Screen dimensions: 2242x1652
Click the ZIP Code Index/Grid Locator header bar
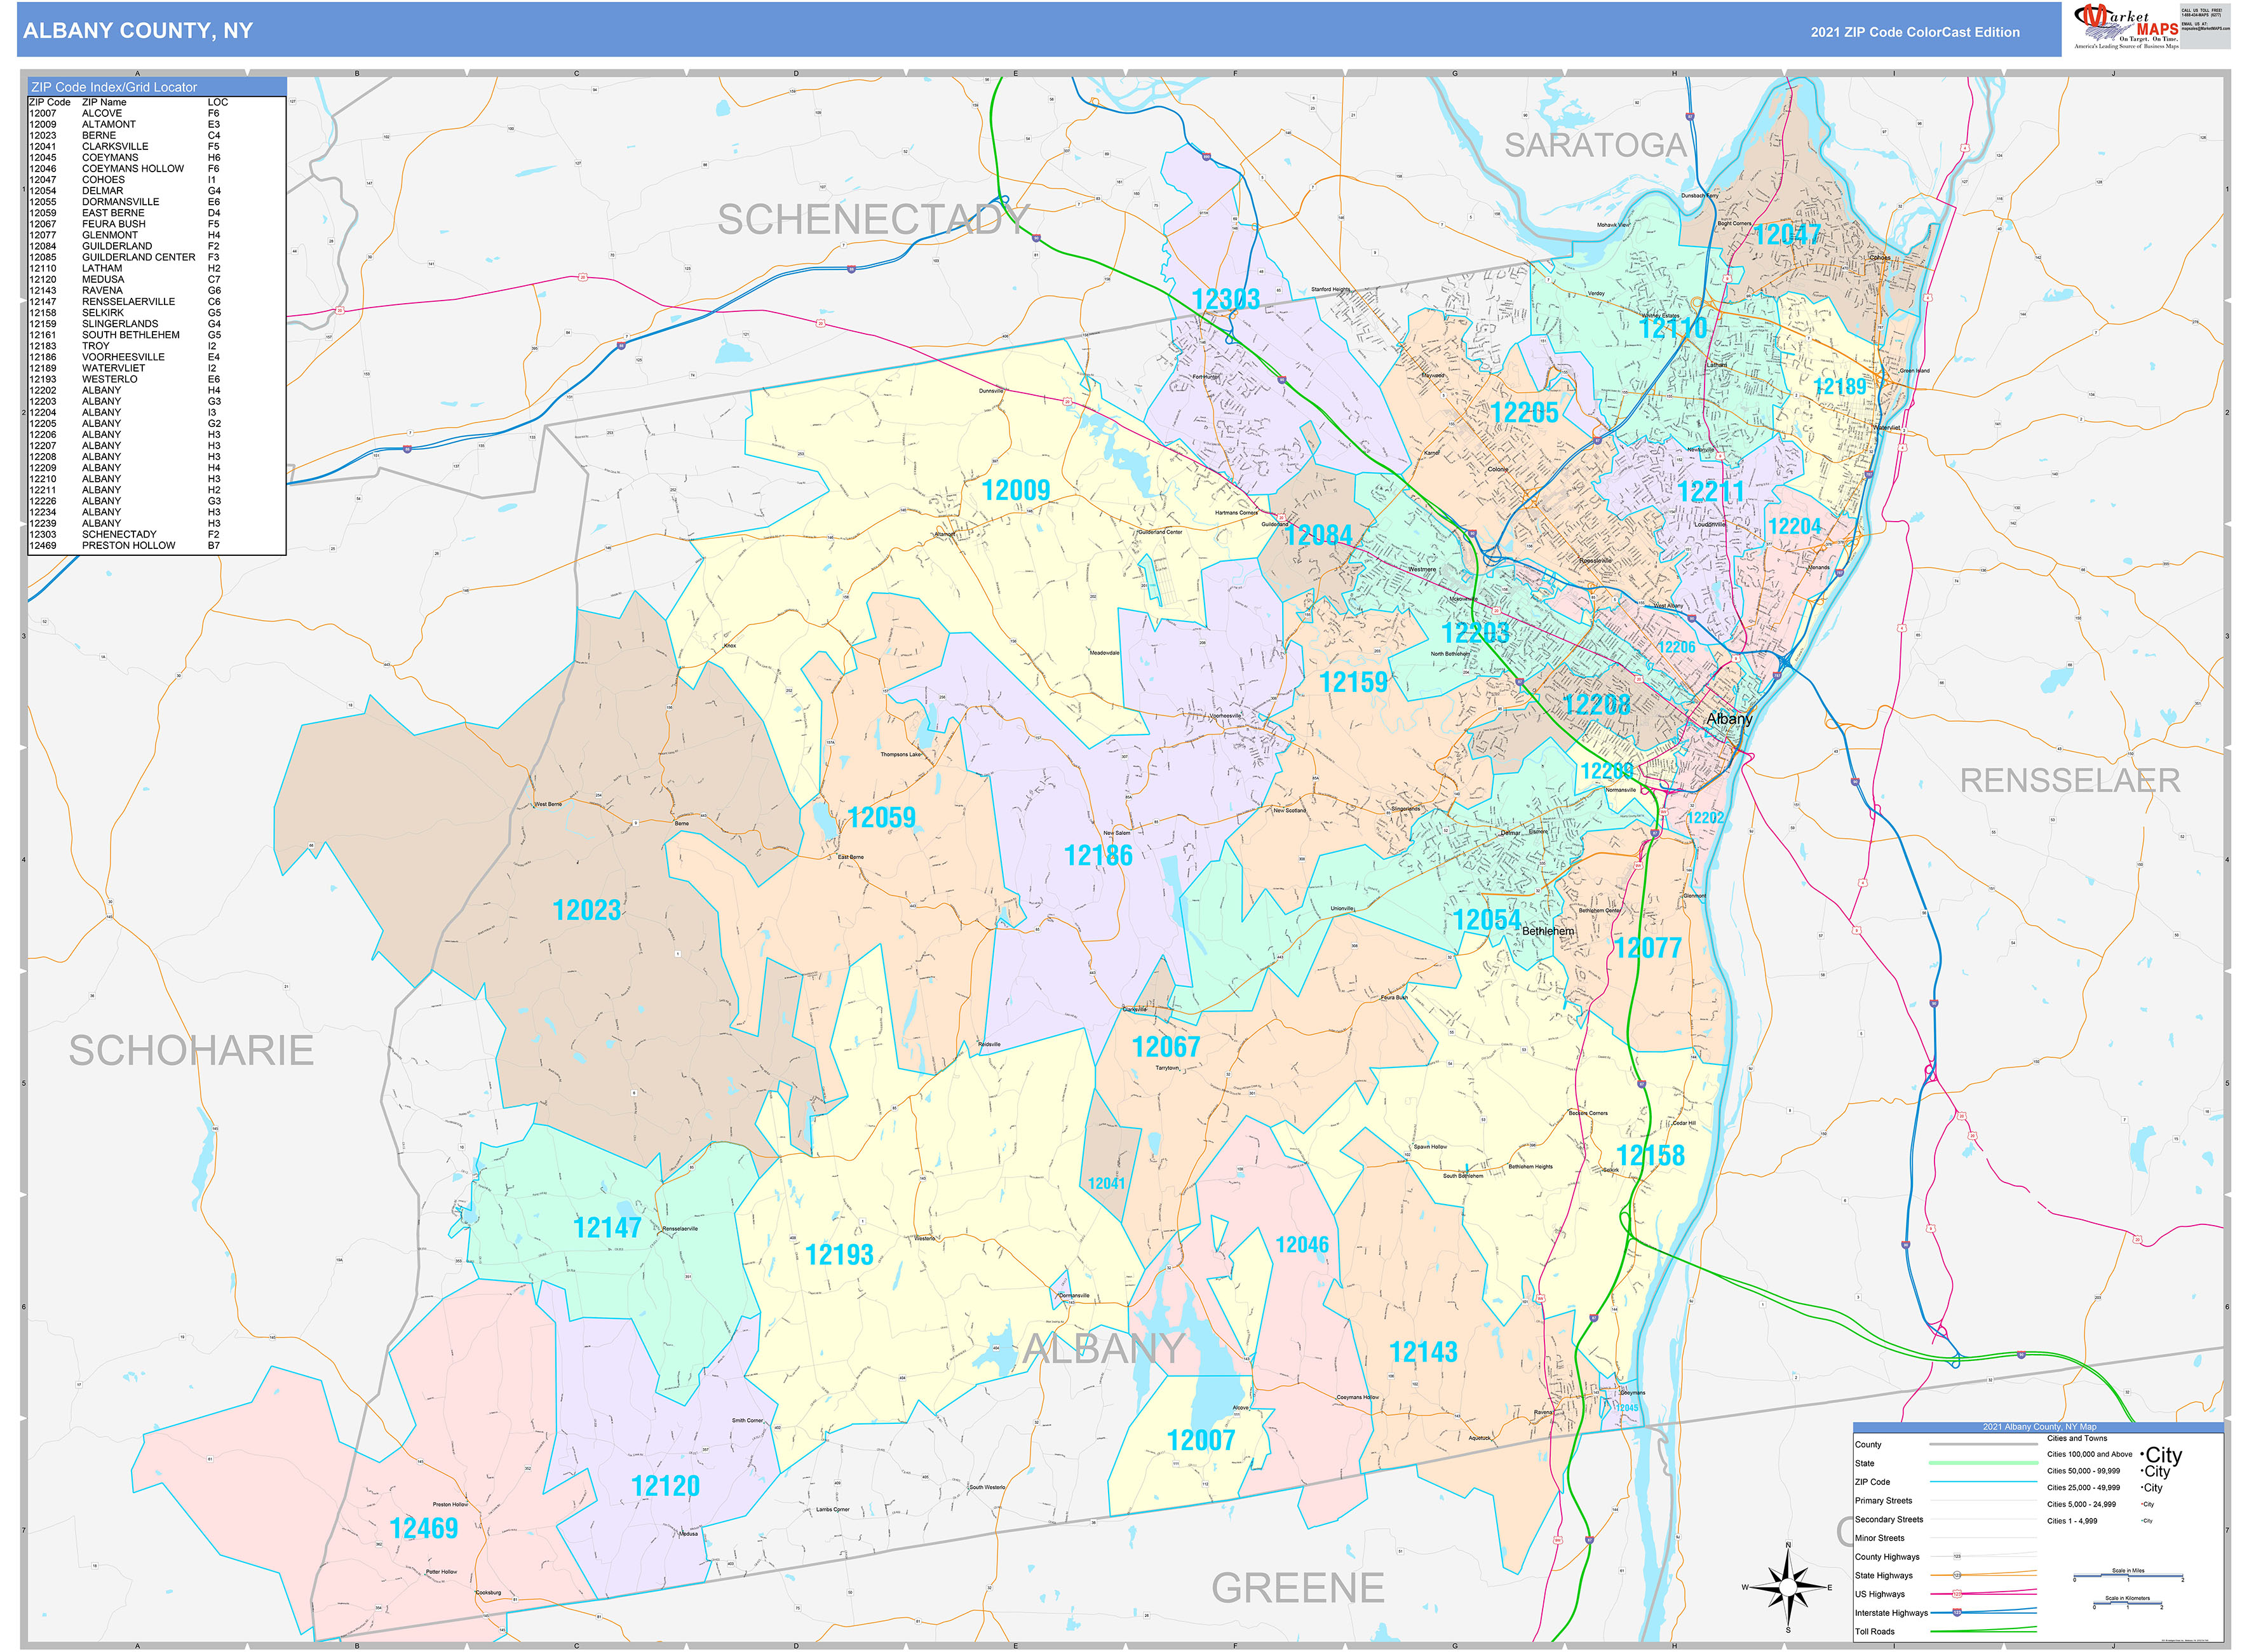click(115, 87)
